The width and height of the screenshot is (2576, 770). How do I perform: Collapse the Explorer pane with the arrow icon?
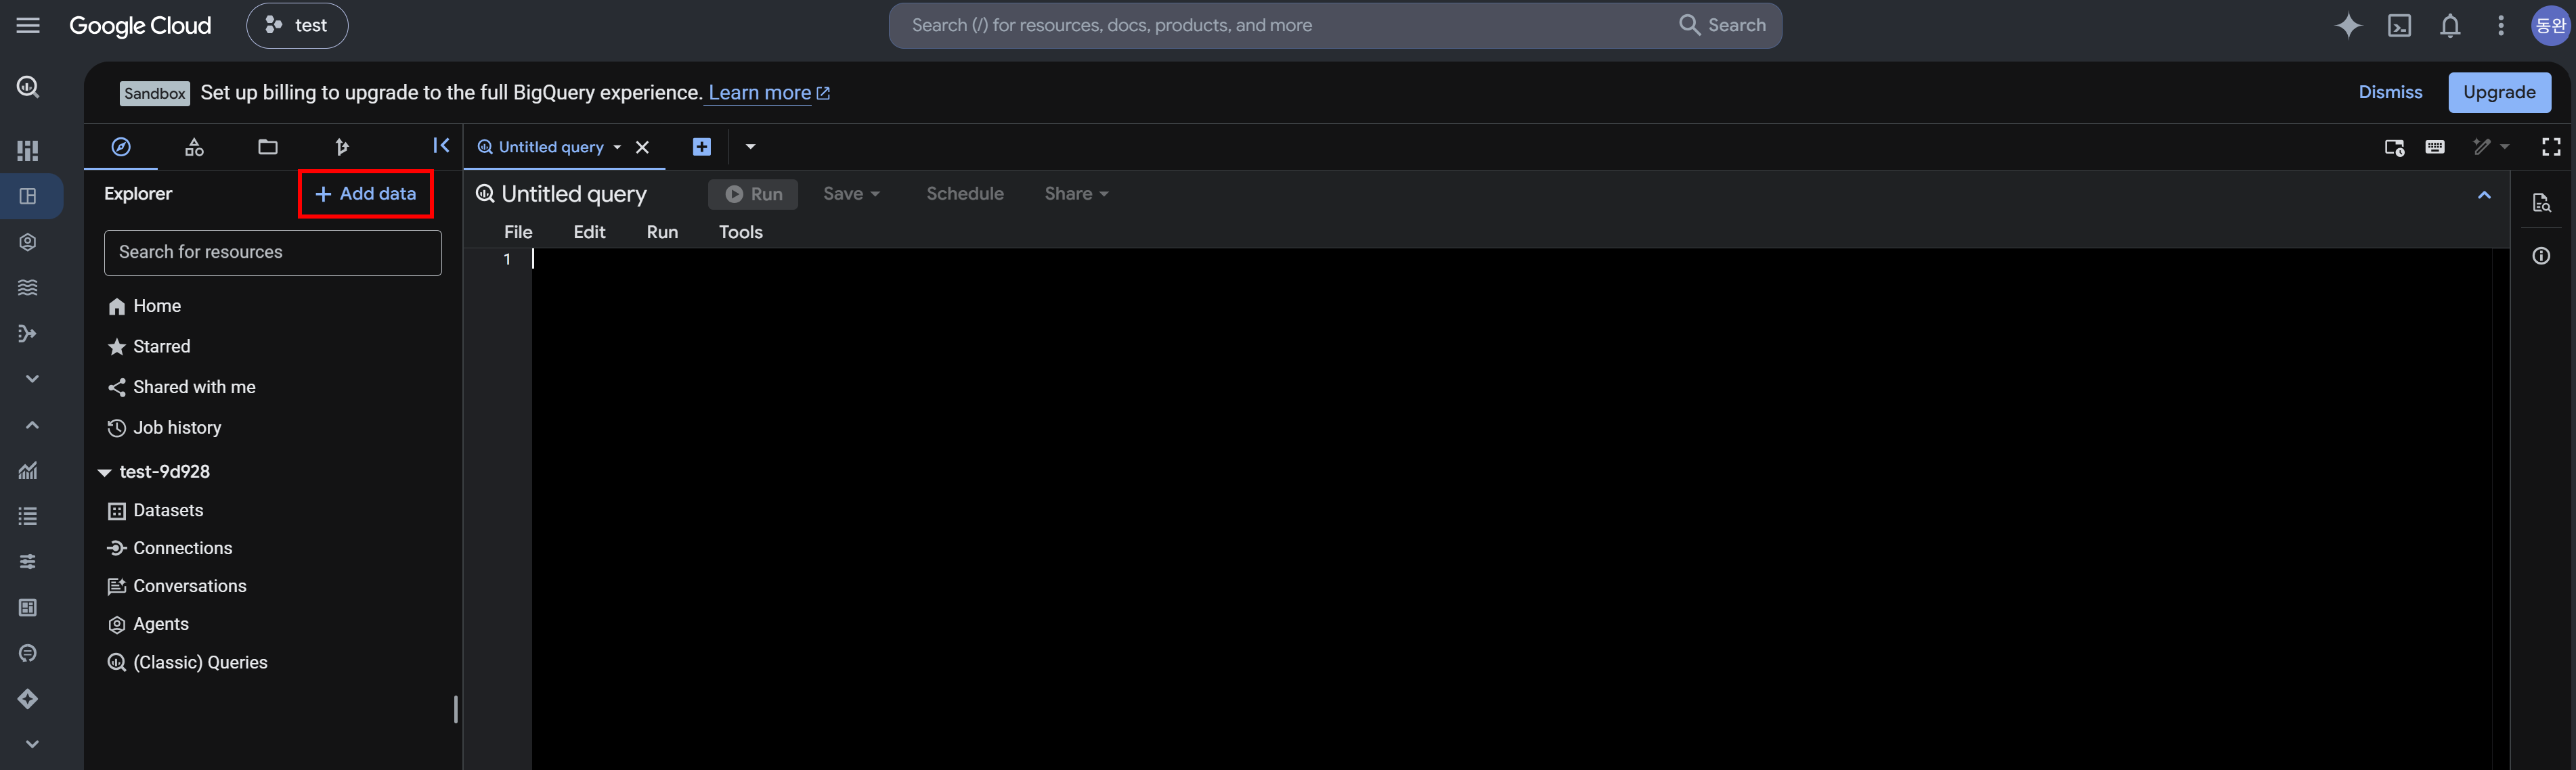click(x=441, y=145)
